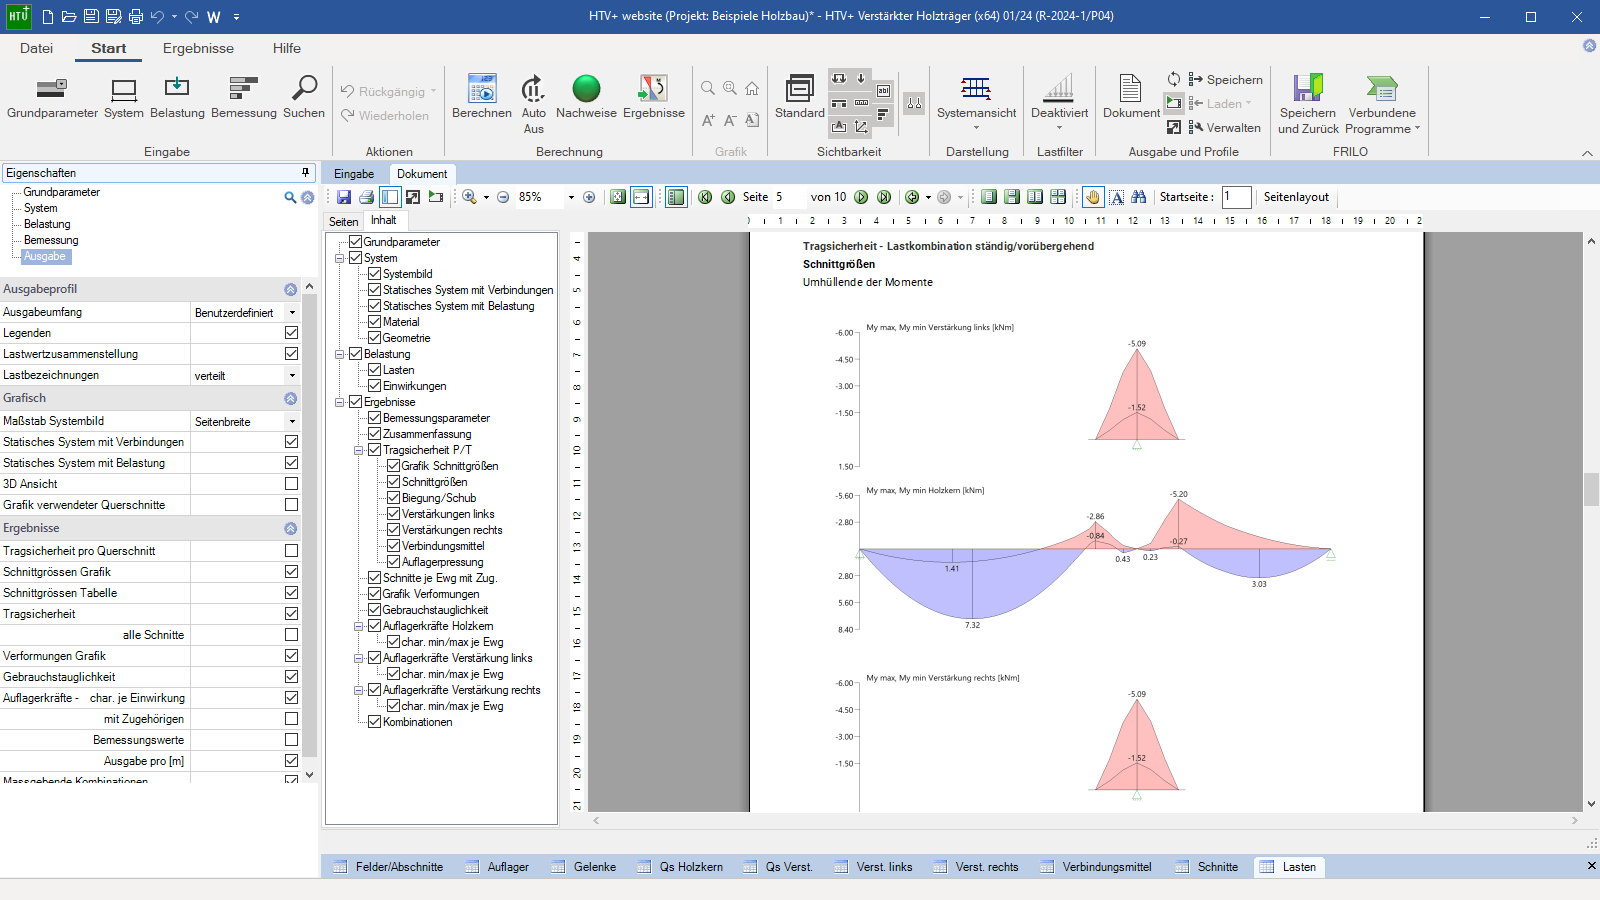
Task: Click the Verwalten profile button
Action: coord(1224,128)
